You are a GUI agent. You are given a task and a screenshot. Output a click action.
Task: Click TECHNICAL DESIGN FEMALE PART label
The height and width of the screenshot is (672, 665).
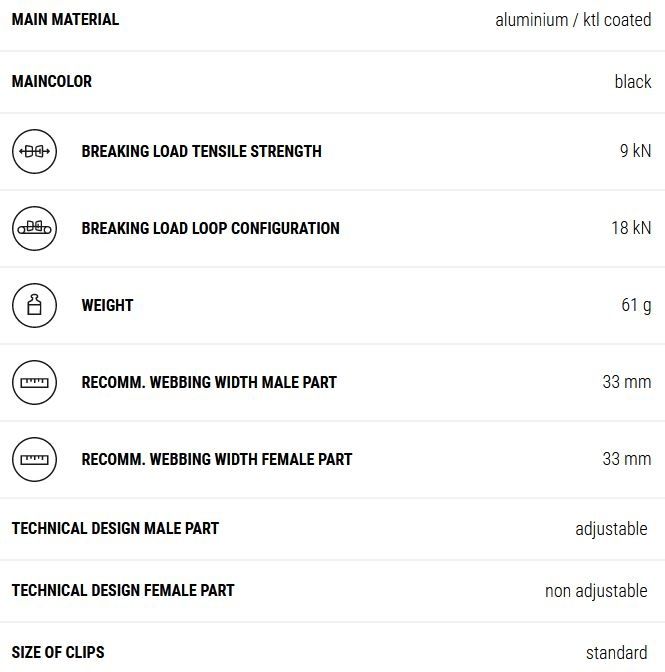tap(123, 590)
